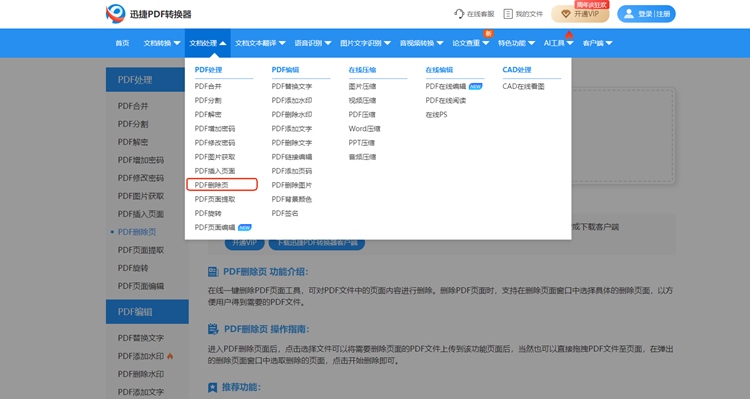Click PDF页面编辑 in the left sidebar
750x399 pixels.
point(141,286)
